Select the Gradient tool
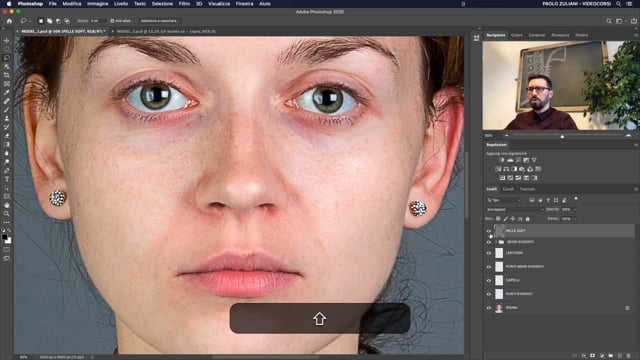The image size is (640, 360). (x=7, y=144)
